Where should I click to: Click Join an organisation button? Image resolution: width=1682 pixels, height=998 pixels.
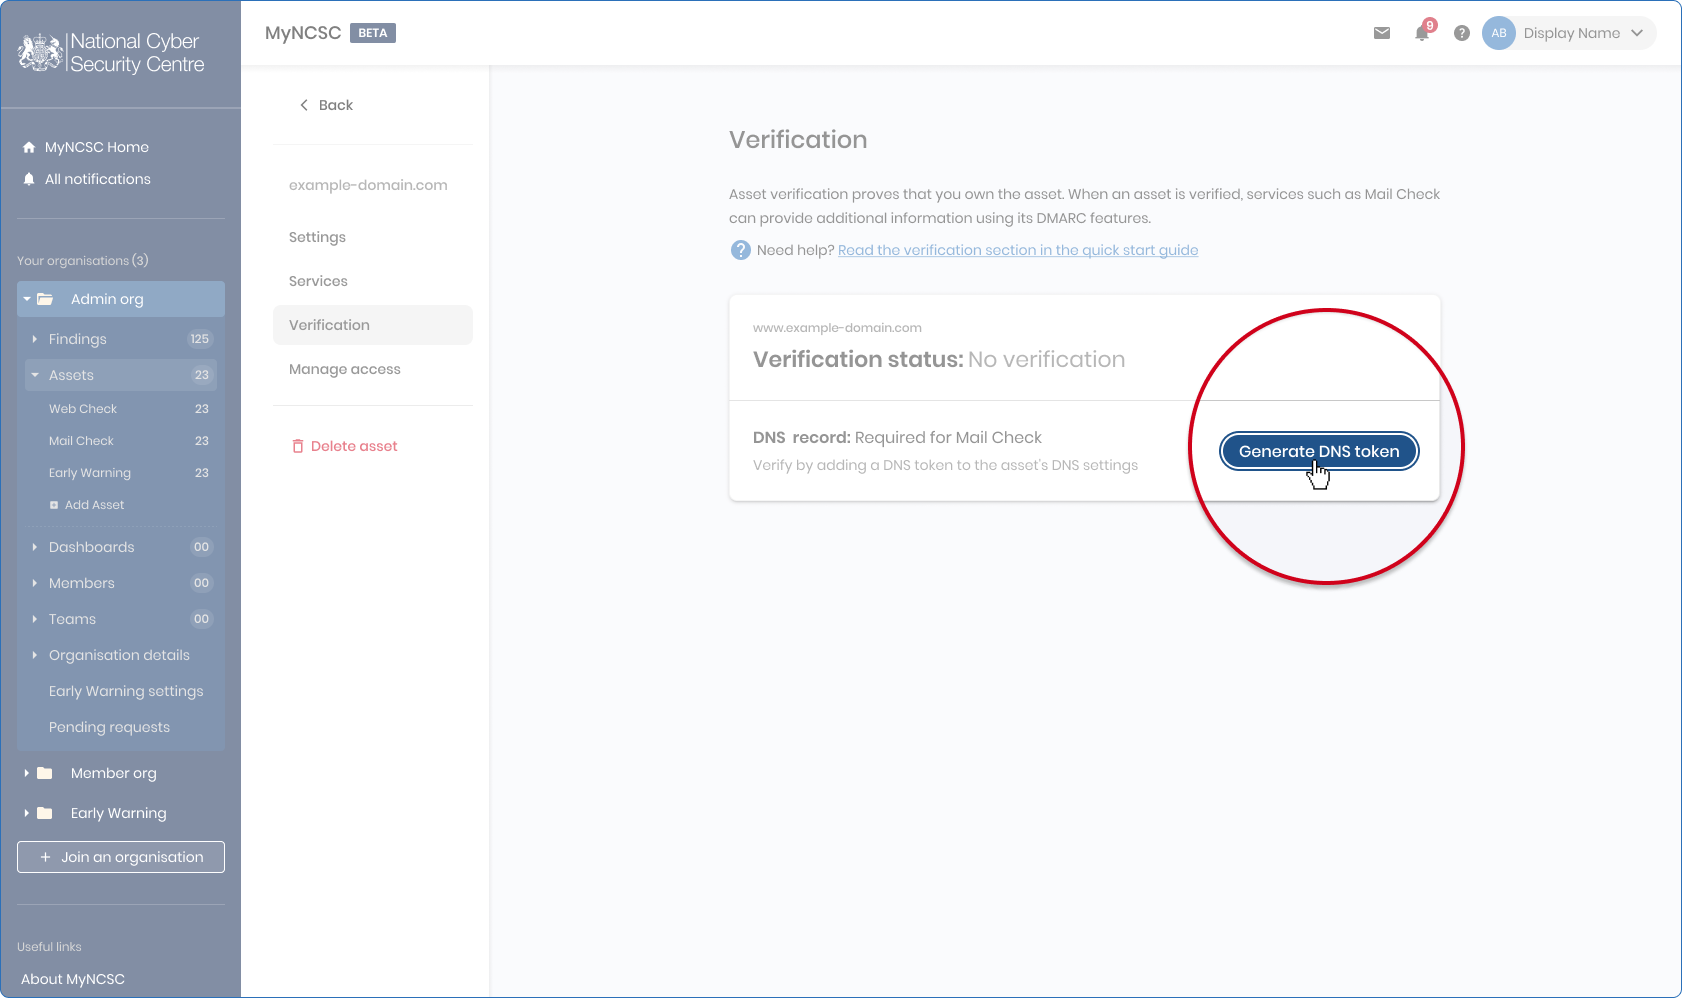121,857
